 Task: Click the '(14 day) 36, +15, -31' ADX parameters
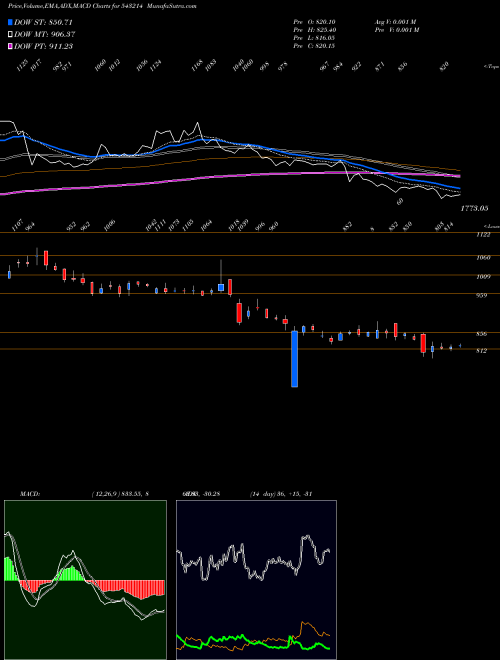tap(280, 494)
